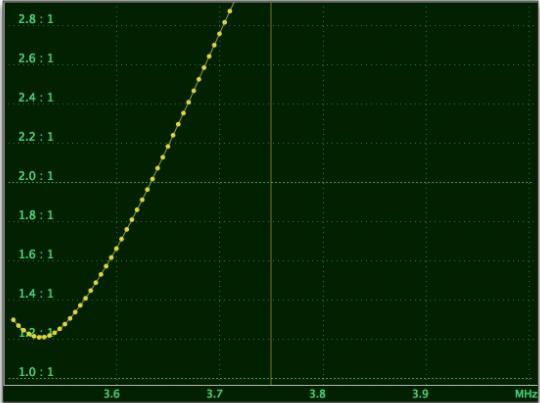
Task: Click the data point crossing the 2.0 : 1 line
Action: (152, 179)
